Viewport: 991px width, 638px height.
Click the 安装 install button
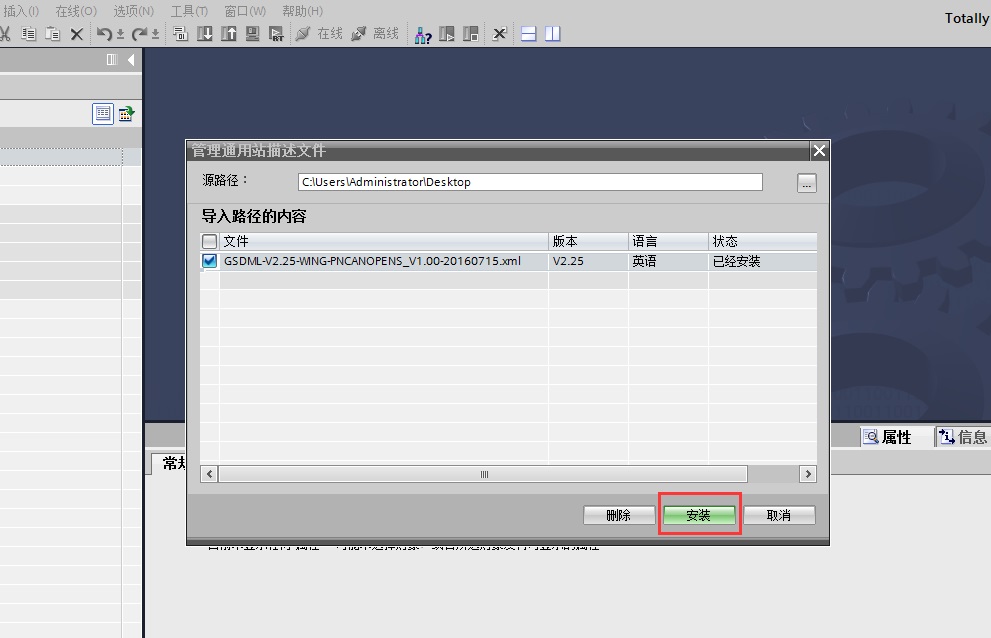tap(699, 515)
